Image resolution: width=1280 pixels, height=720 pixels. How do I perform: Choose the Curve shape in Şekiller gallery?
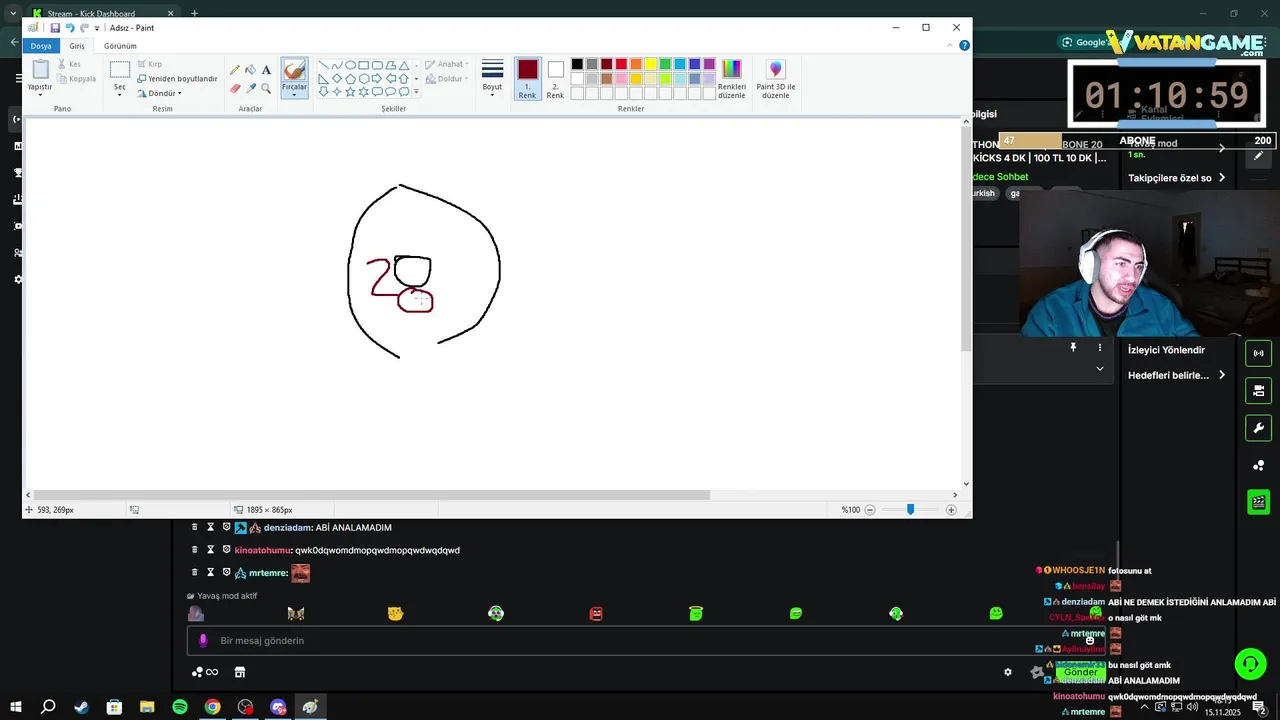[337, 65]
